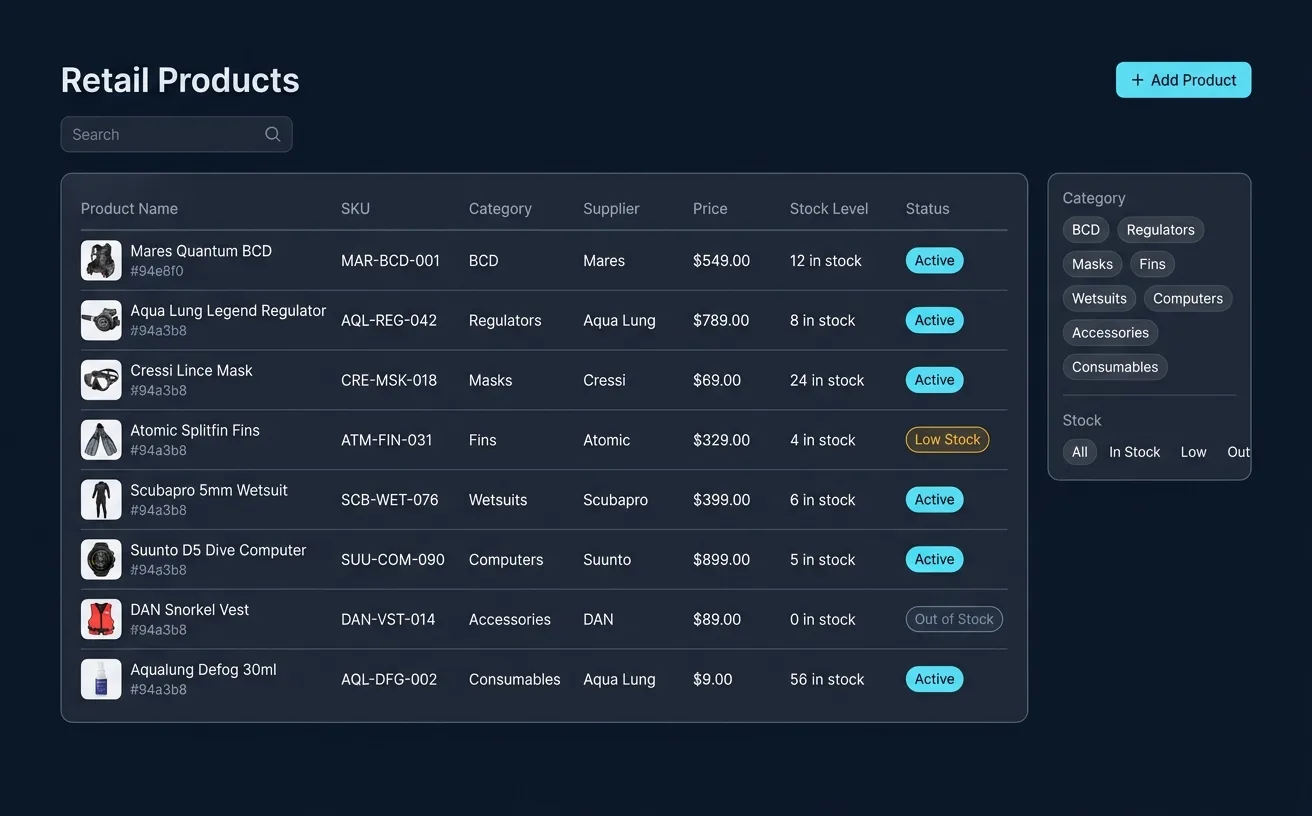Screen dimensions: 1312x816
Task: Click the Retail Products page title
Action: [x=180, y=80]
